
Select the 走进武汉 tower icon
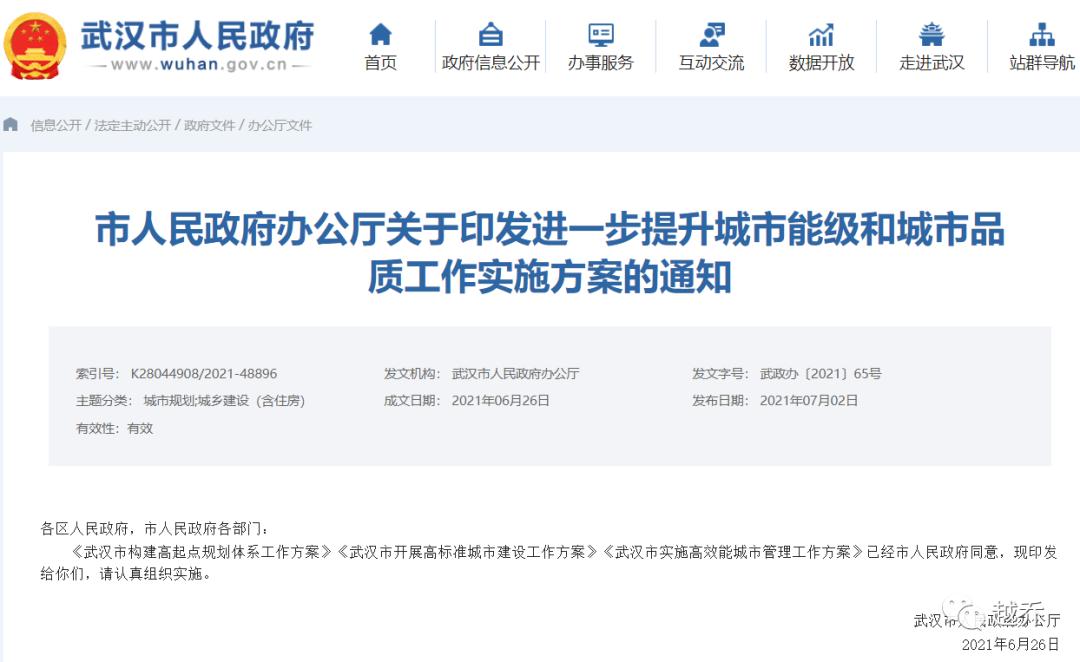click(930, 32)
